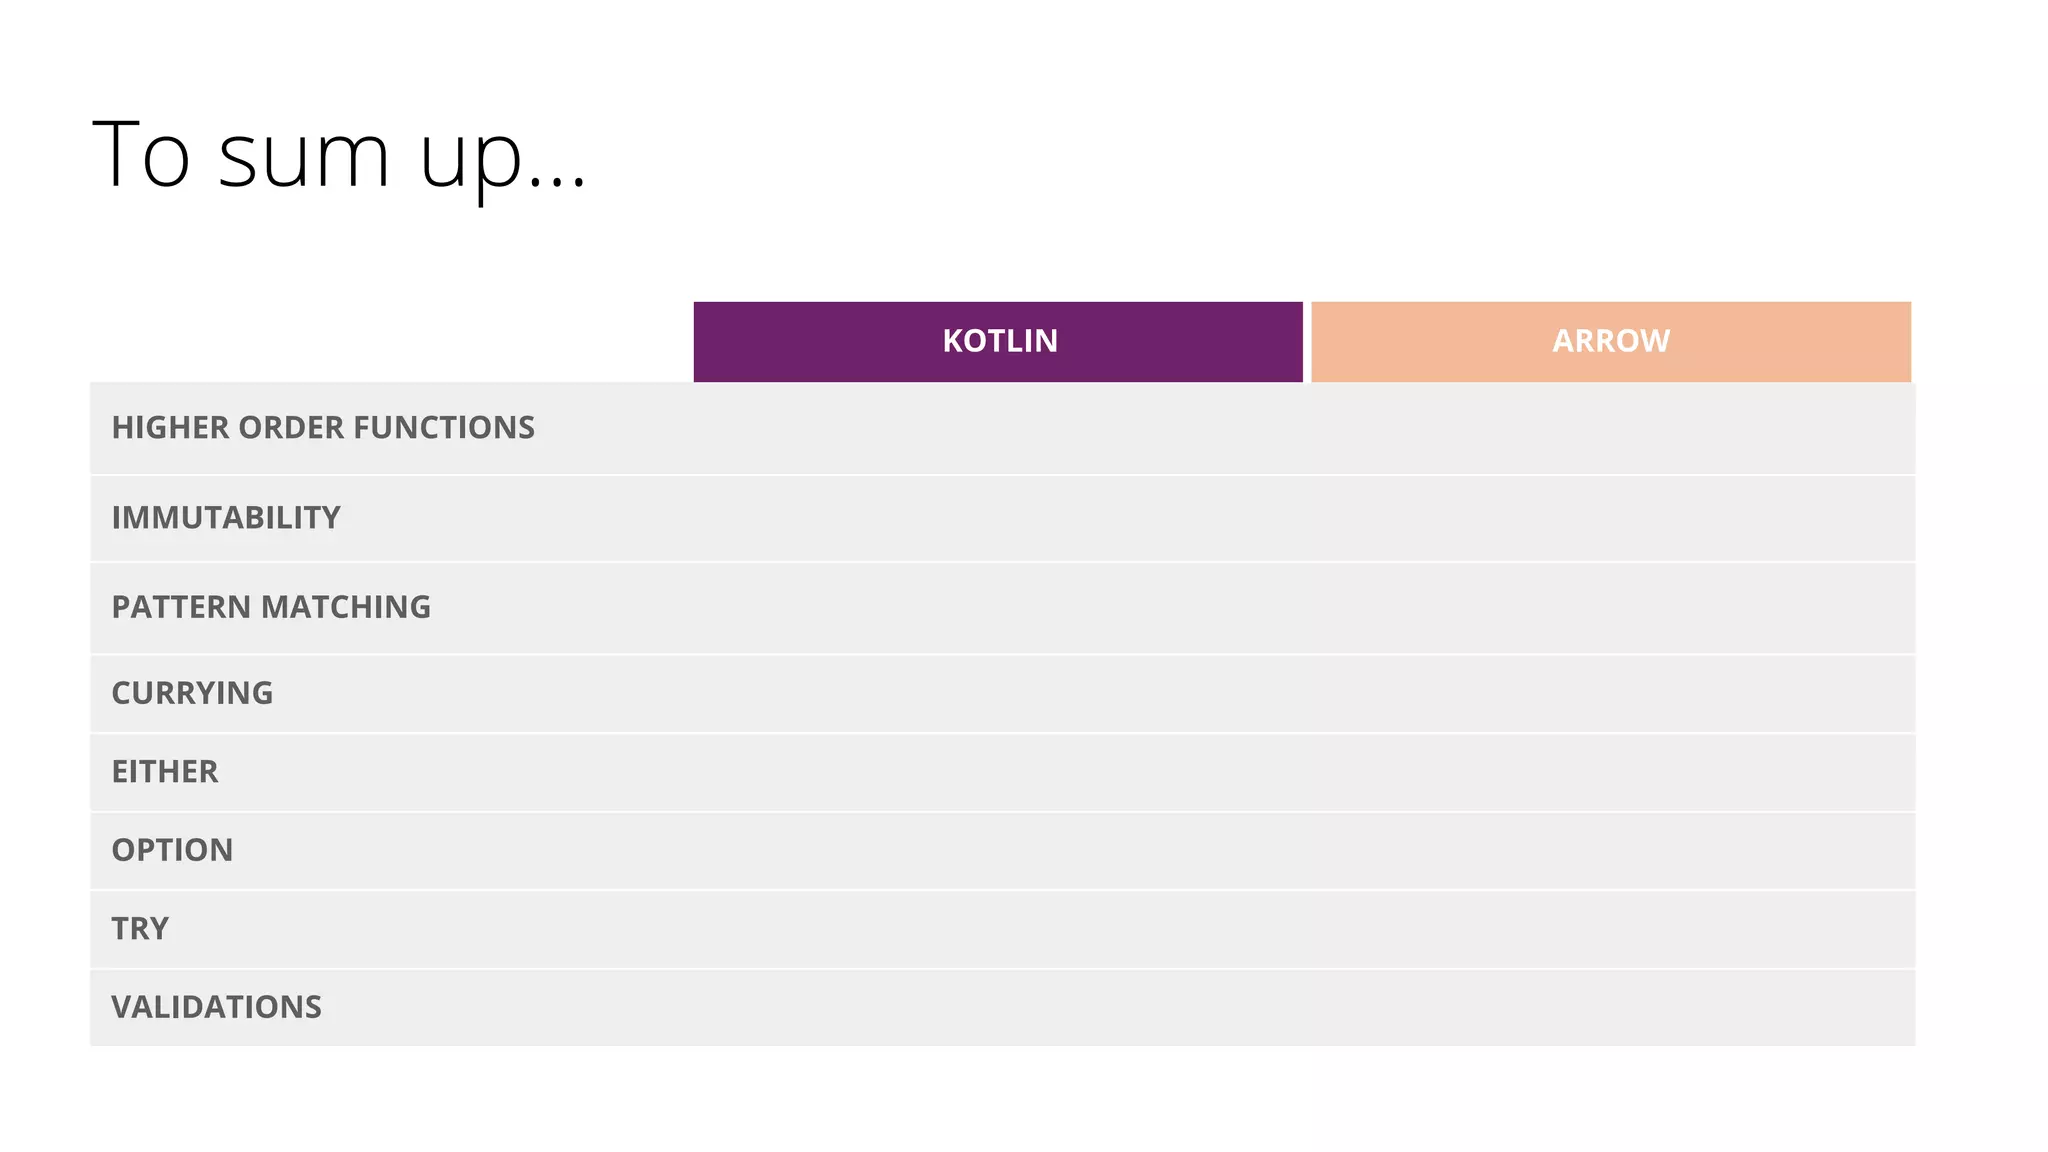Image resolution: width=2048 pixels, height=1152 pixels.
Task: Select the Pattern Matching cell under KOTLIN
Action: [x=998, y=607]
